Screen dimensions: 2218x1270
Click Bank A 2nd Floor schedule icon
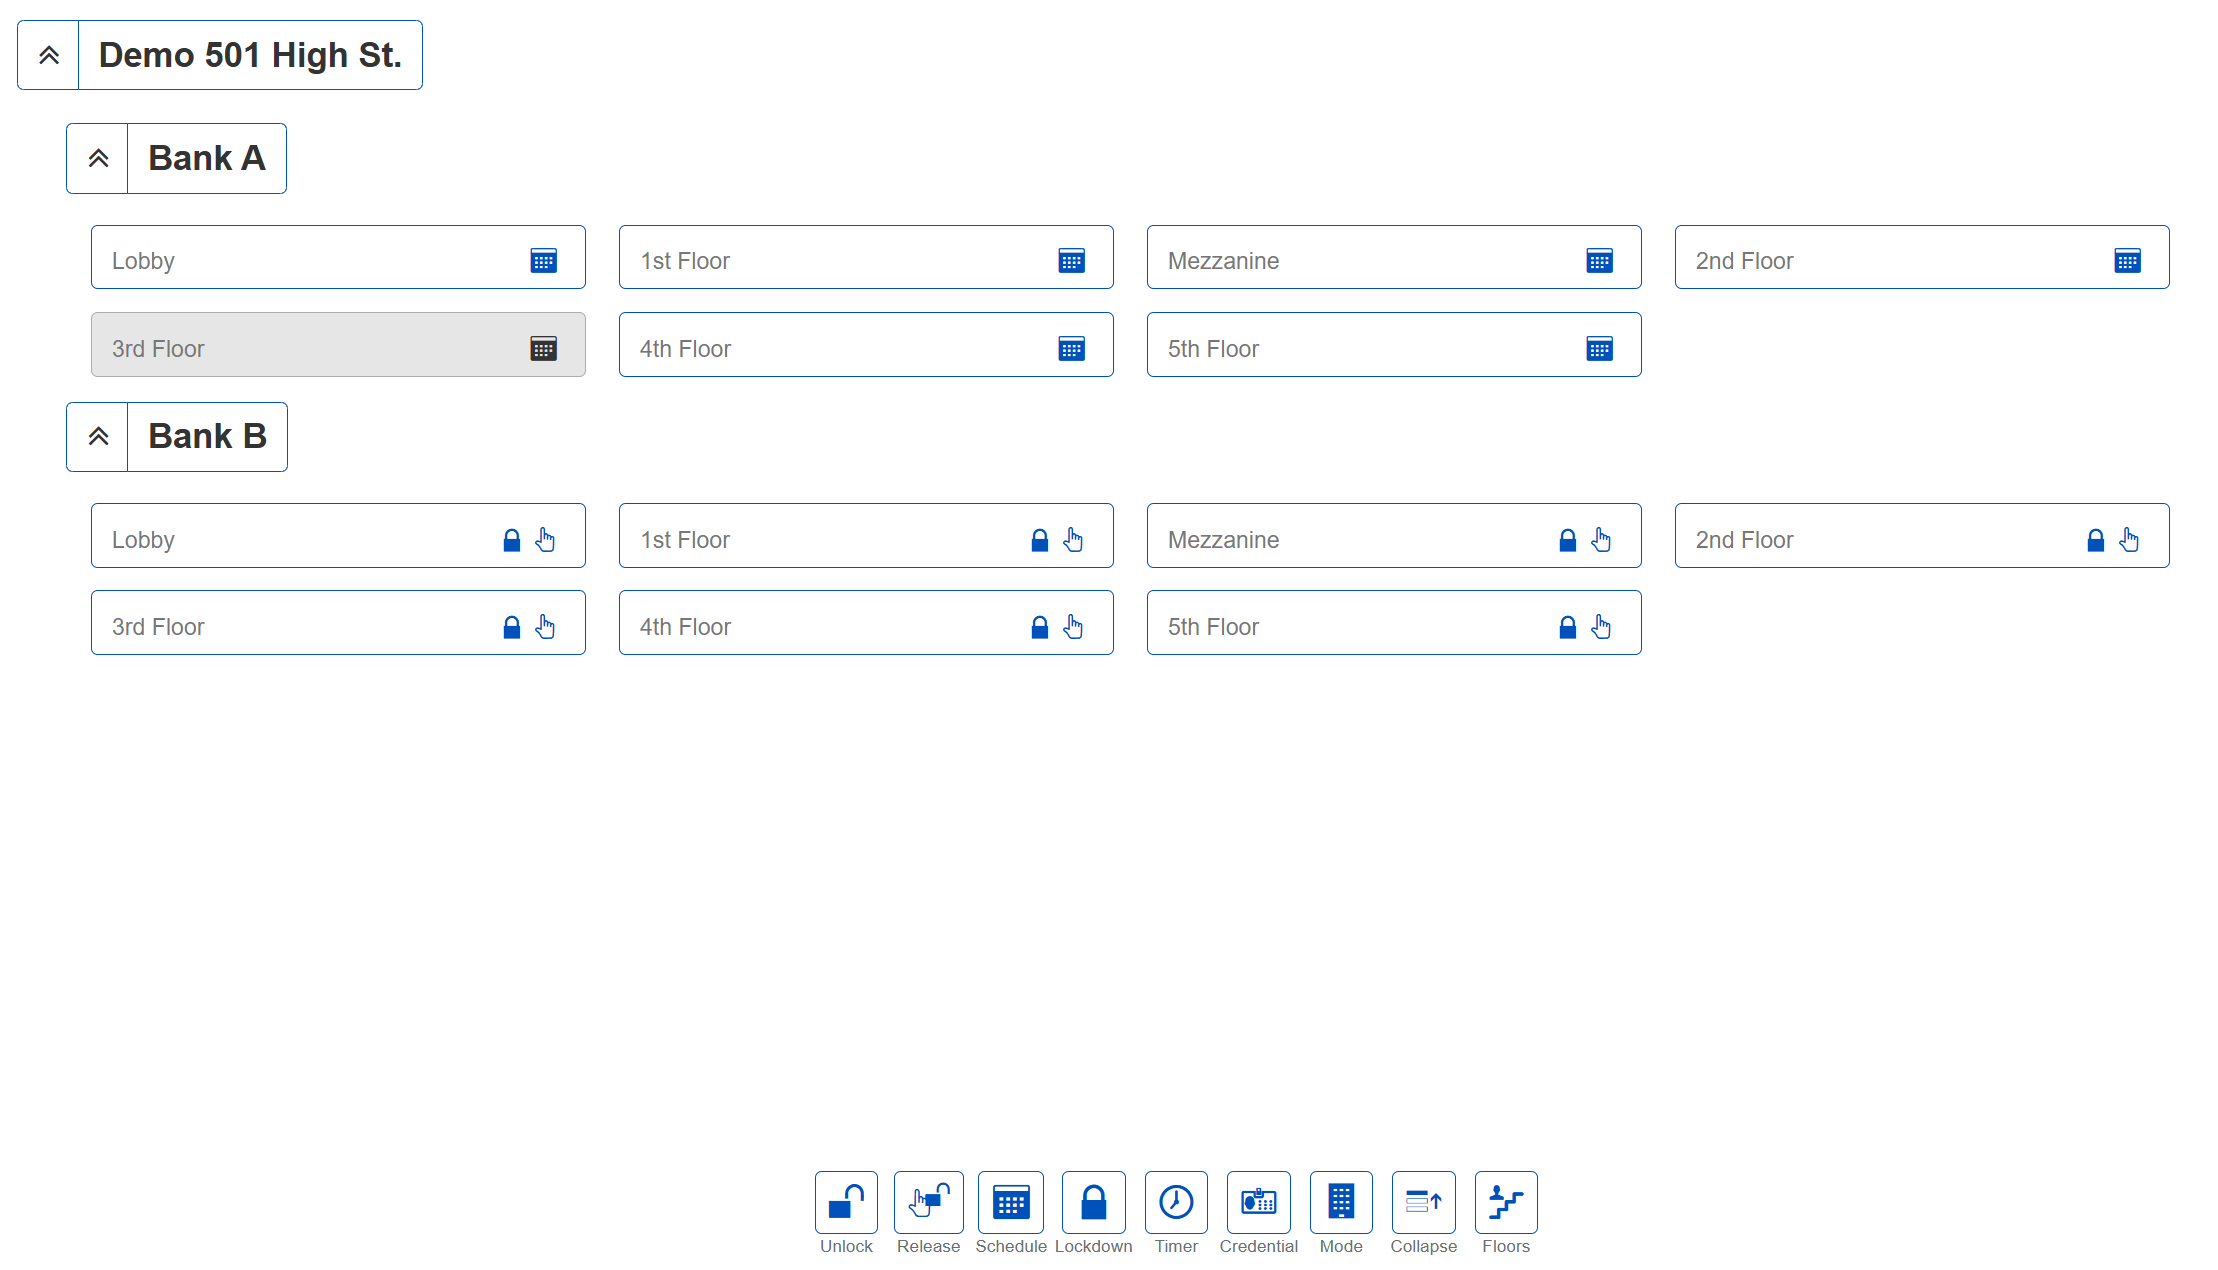tap(2127, 261)
